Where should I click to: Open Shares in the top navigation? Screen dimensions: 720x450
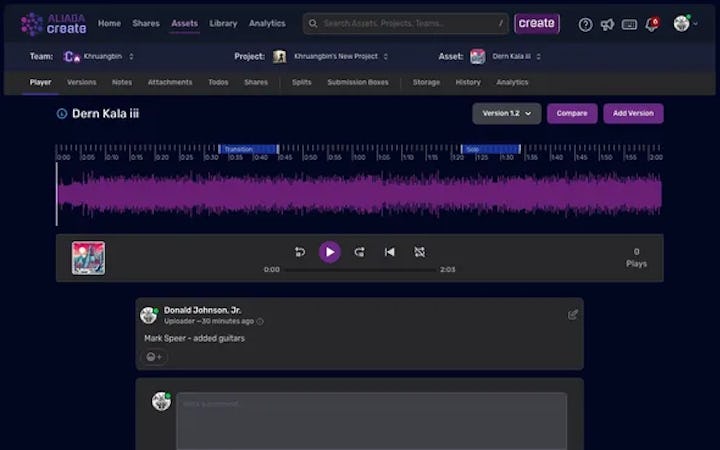[146, 23]
